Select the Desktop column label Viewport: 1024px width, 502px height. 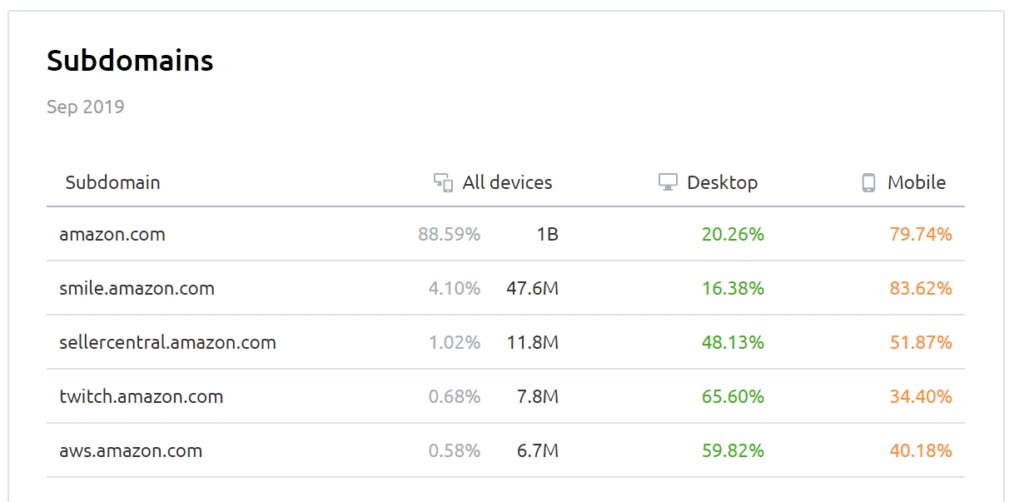coord(722,183)
